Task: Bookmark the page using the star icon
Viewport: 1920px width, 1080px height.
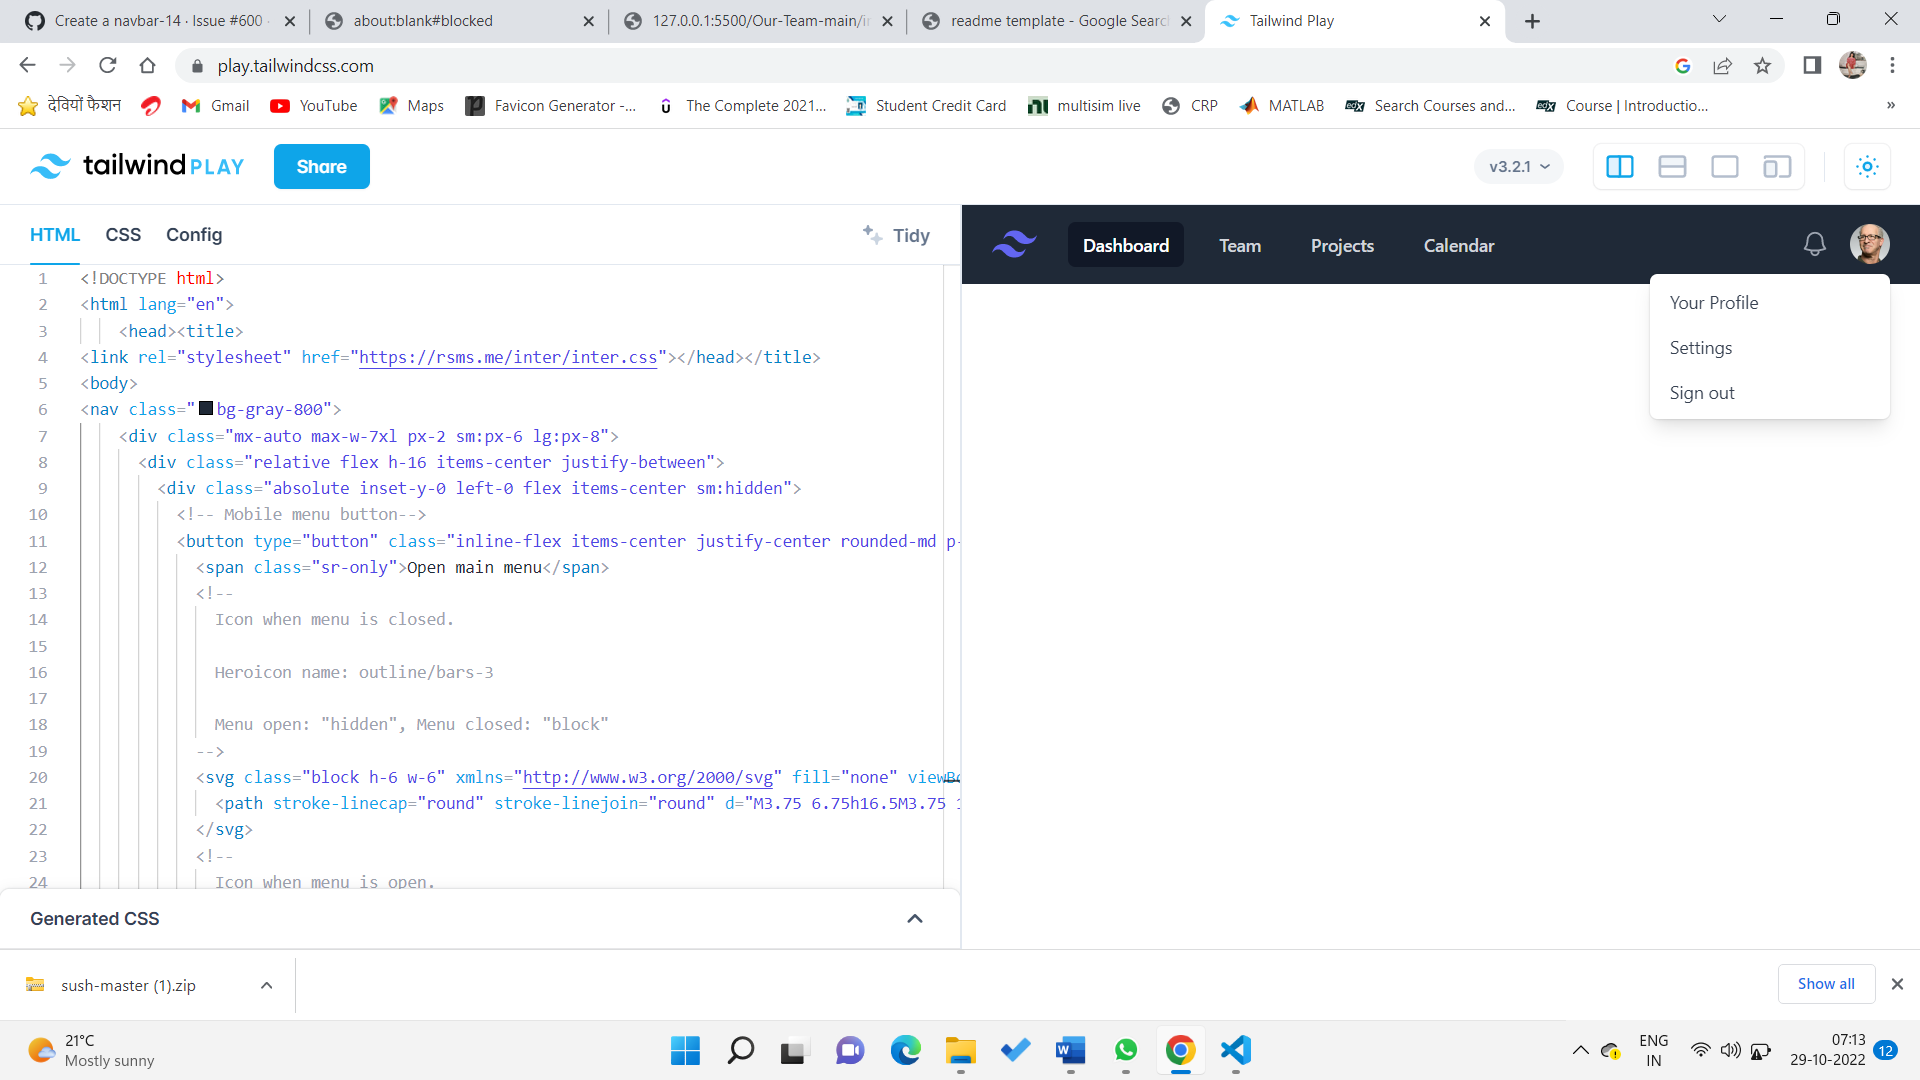Action: coord(1763,66)
